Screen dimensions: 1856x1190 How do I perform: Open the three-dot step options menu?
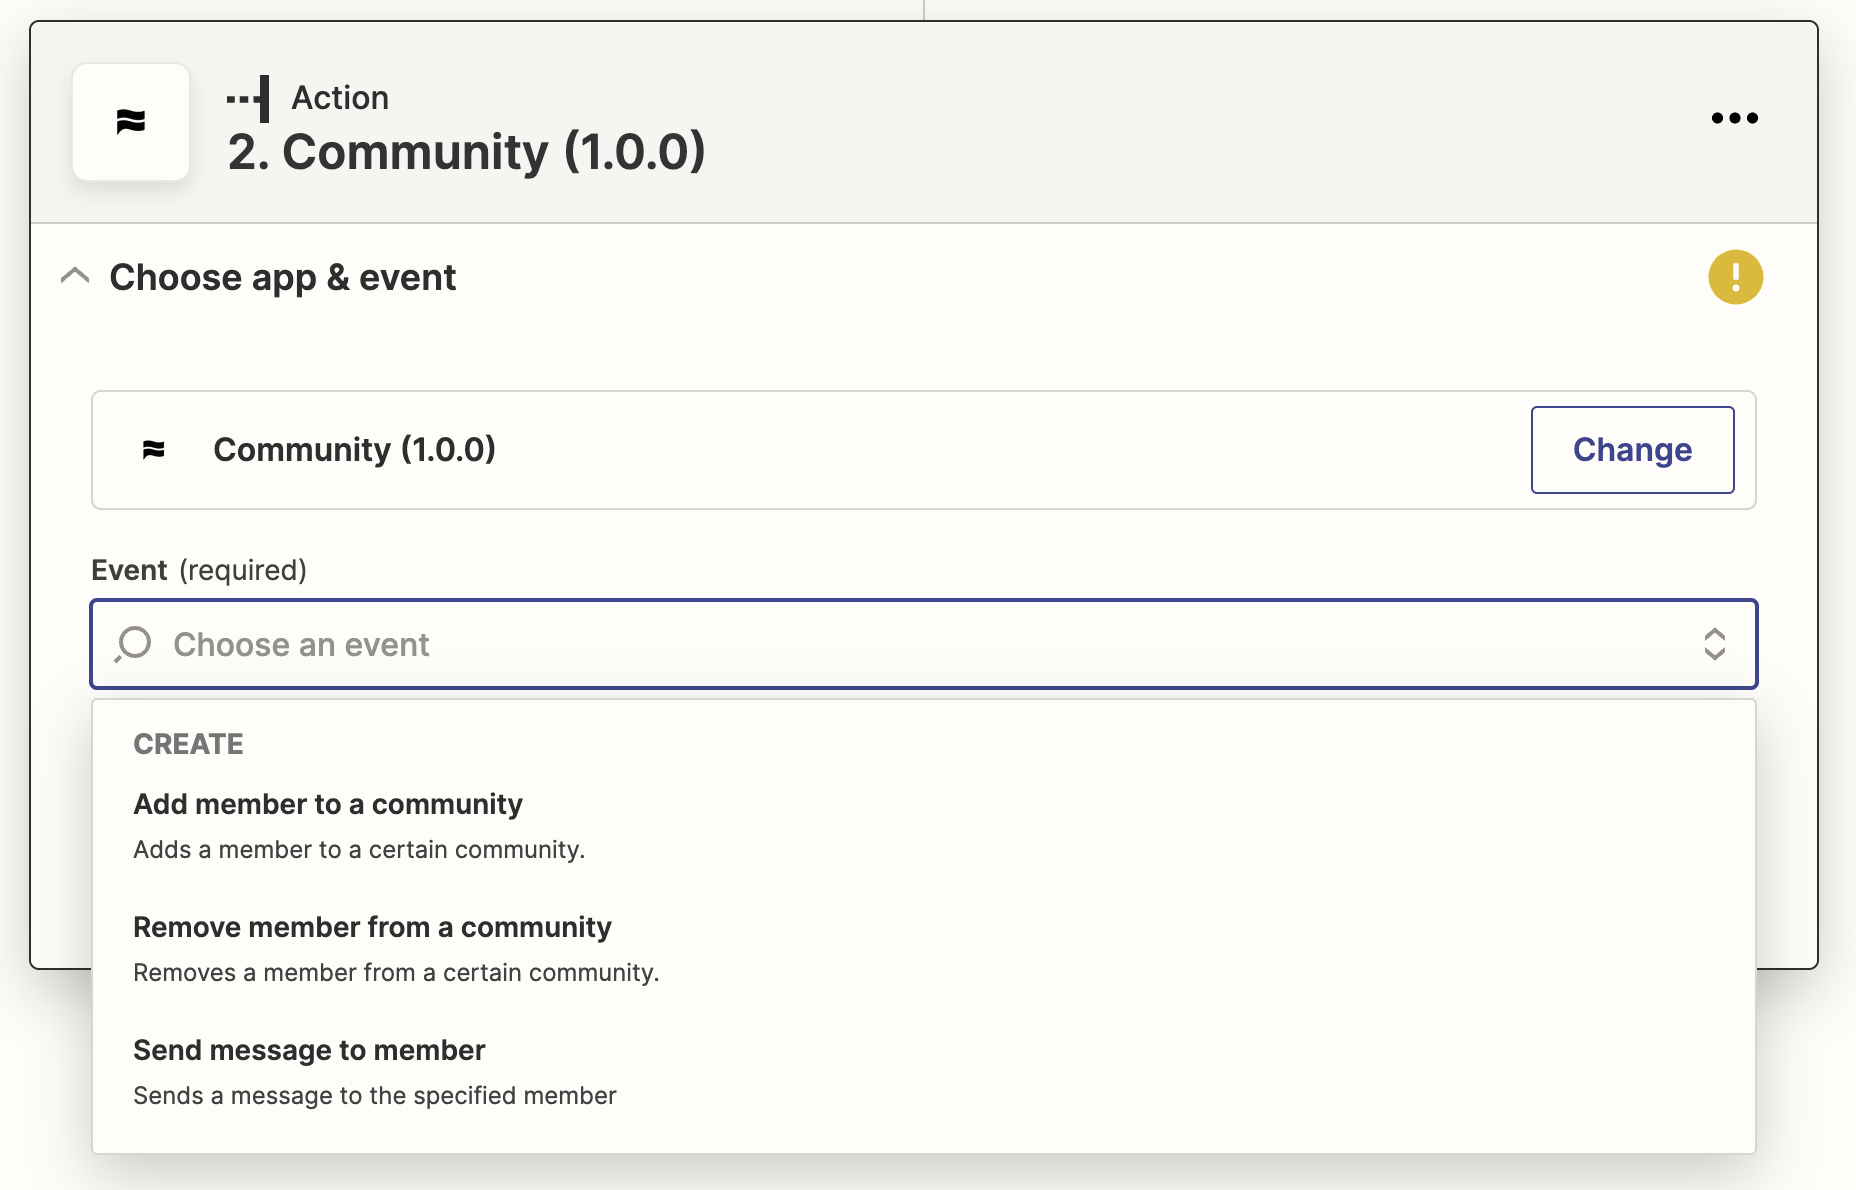[x=1734, y=118]
